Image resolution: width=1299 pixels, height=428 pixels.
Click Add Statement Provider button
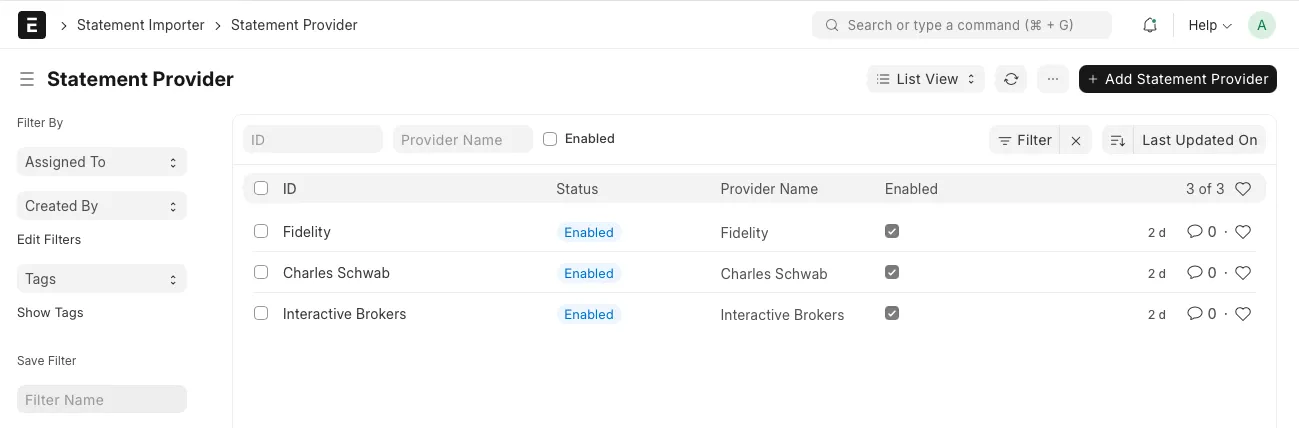[1177, 79]
